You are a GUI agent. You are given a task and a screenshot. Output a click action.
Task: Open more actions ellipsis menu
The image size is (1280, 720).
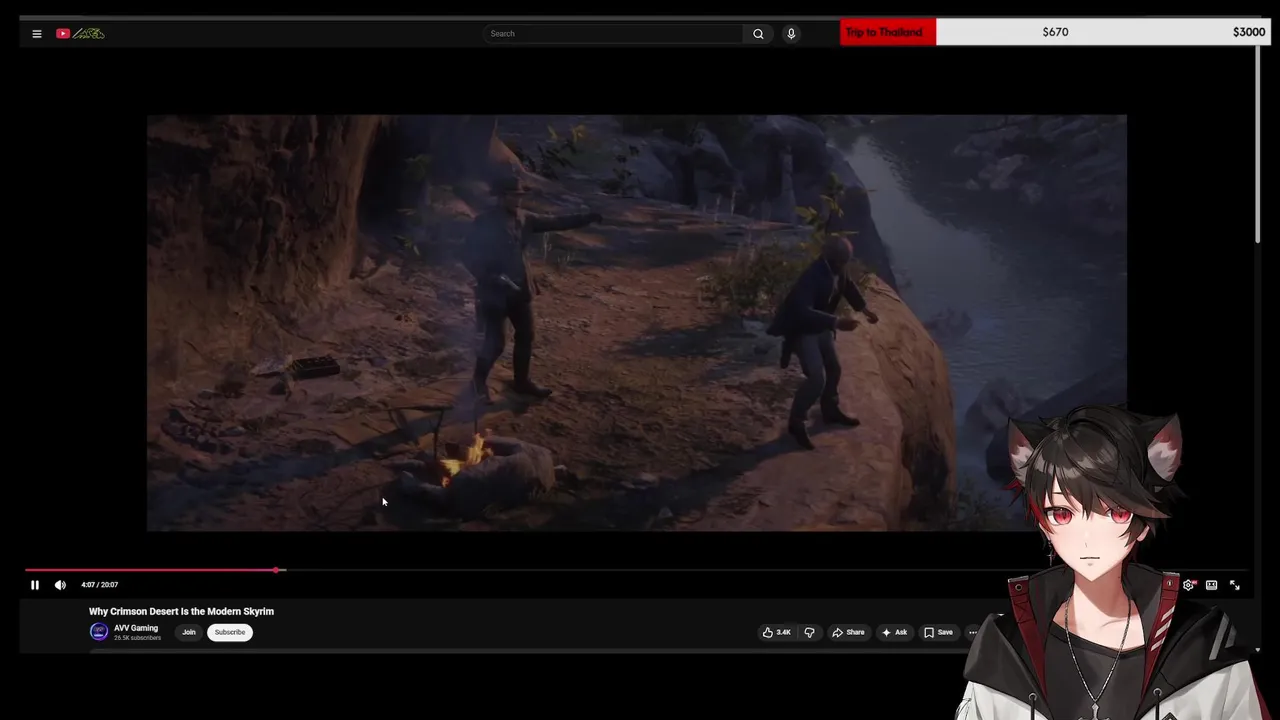click(973, 632)
